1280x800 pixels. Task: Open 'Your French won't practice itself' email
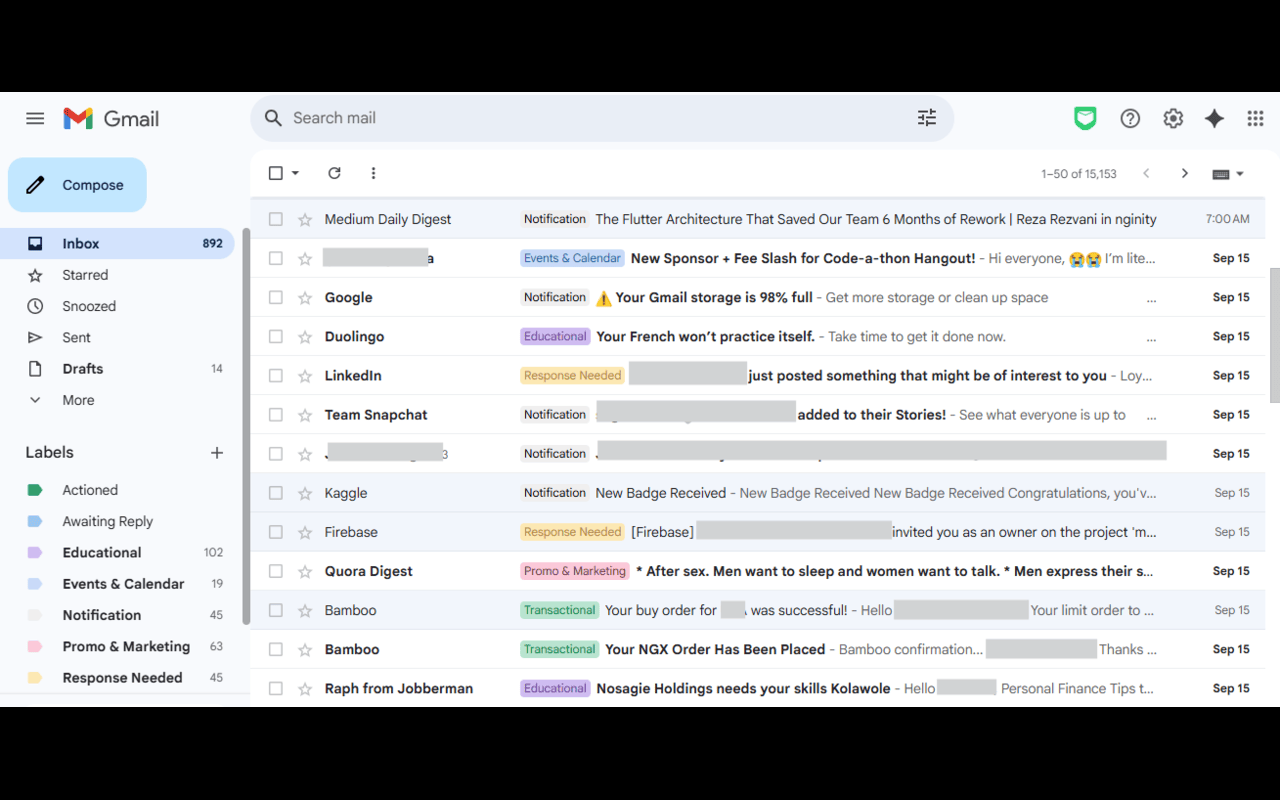pyautogui.click(x=757, y=336)
